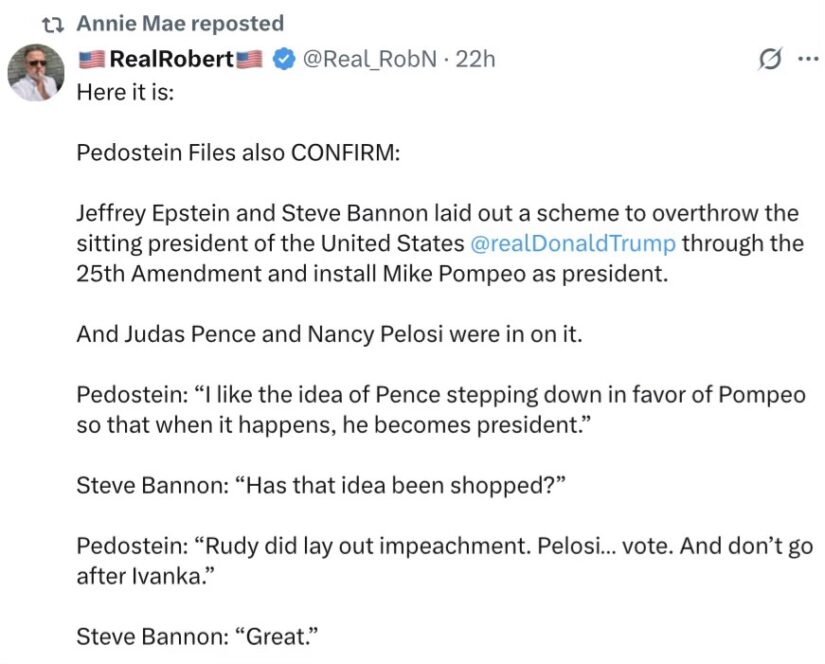Open the @Real_RobN handle
Screen dimensions: 825x664
tap(369, 59)
